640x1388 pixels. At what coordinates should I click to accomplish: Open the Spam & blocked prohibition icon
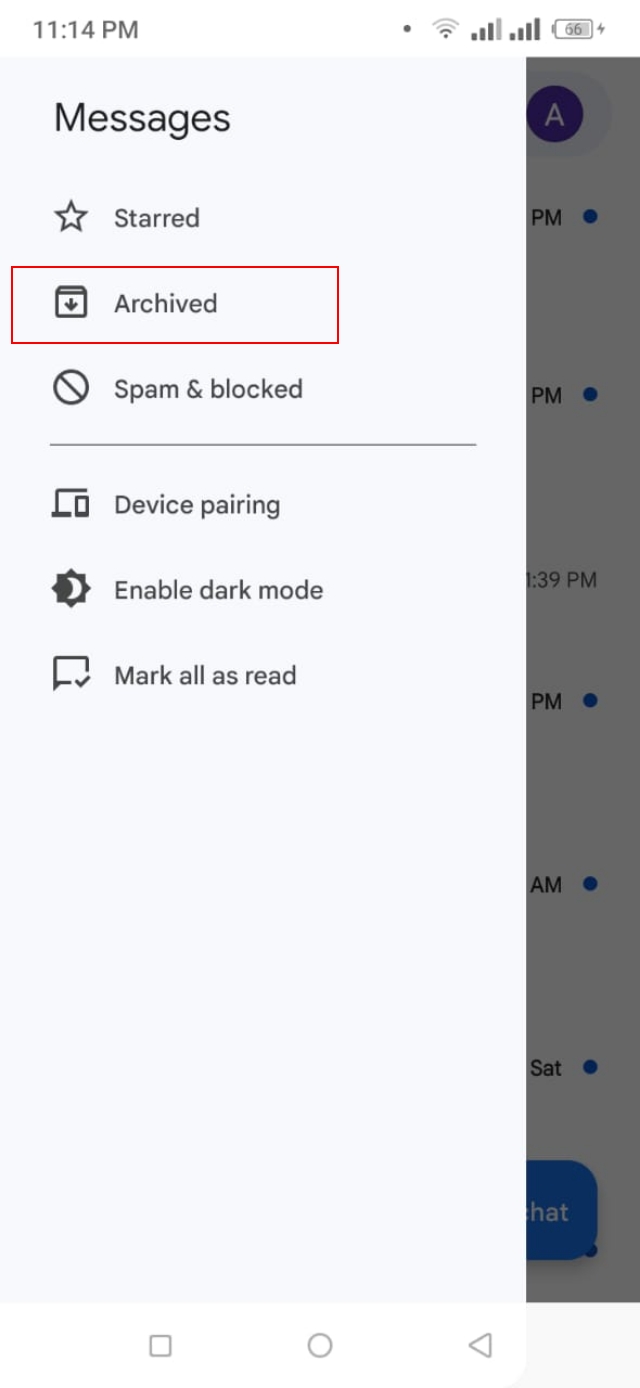(71, 389)
